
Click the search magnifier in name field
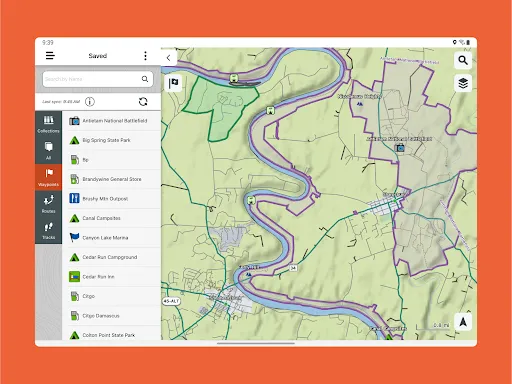(145, 79)
